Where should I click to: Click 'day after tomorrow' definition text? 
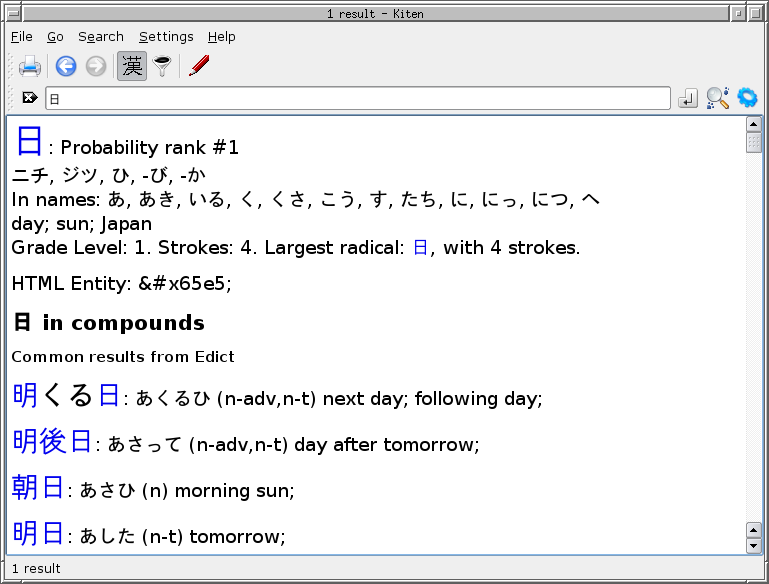tap(386, 445)
